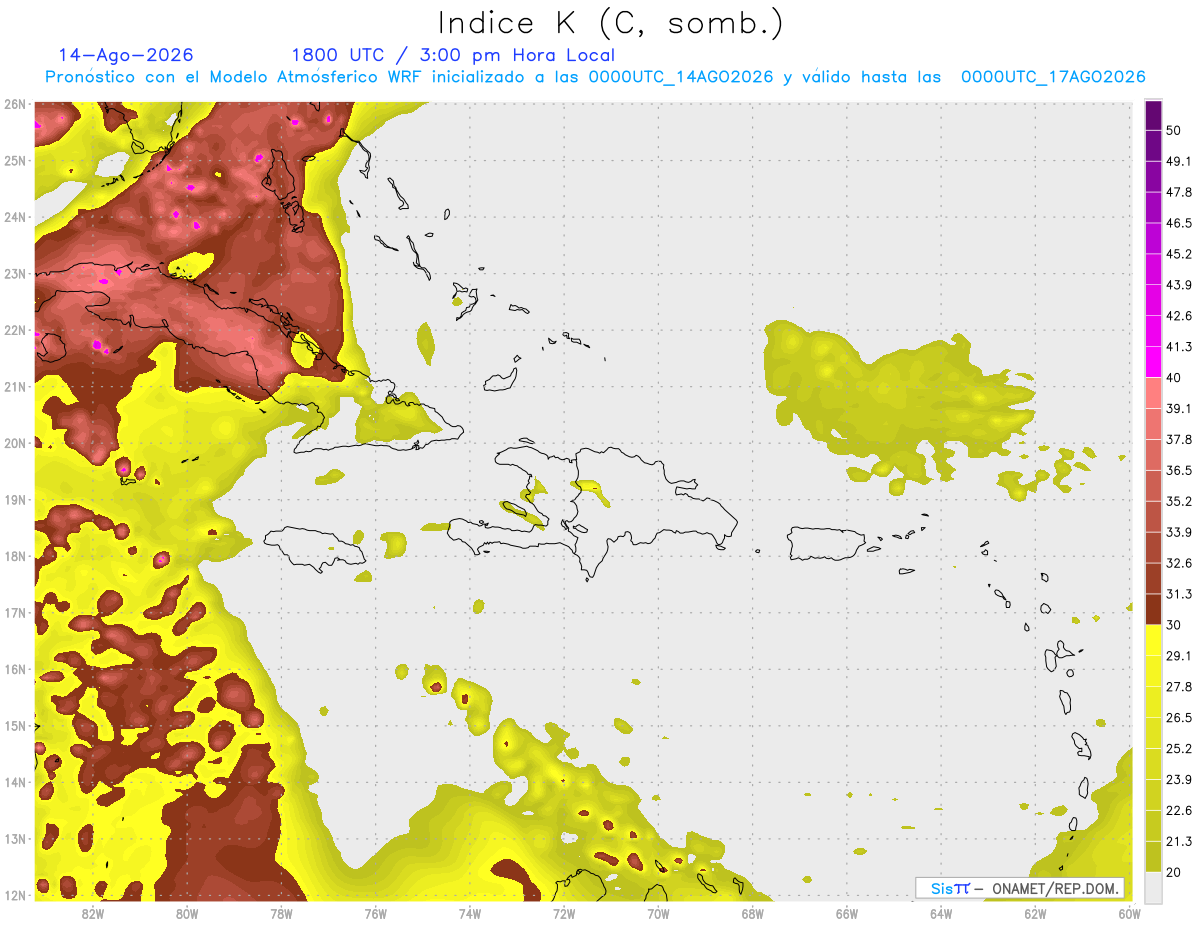Click the colorbar value 41.3
This screenshot has width=1200, height=927.
pyautogui.click(x=1179, y=347)
